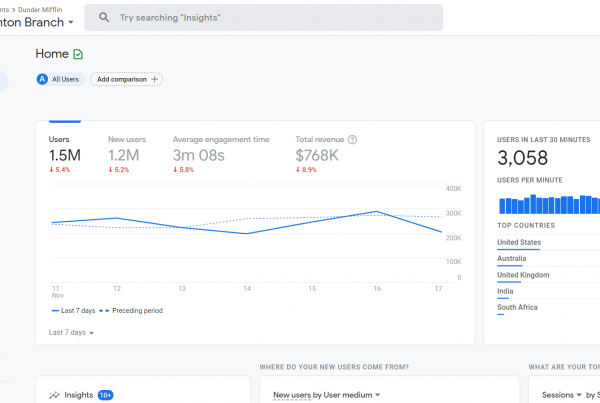Screen dimensions: 600x403
Task: Select the New users metric tab
Action: click(x=127, y=154)
